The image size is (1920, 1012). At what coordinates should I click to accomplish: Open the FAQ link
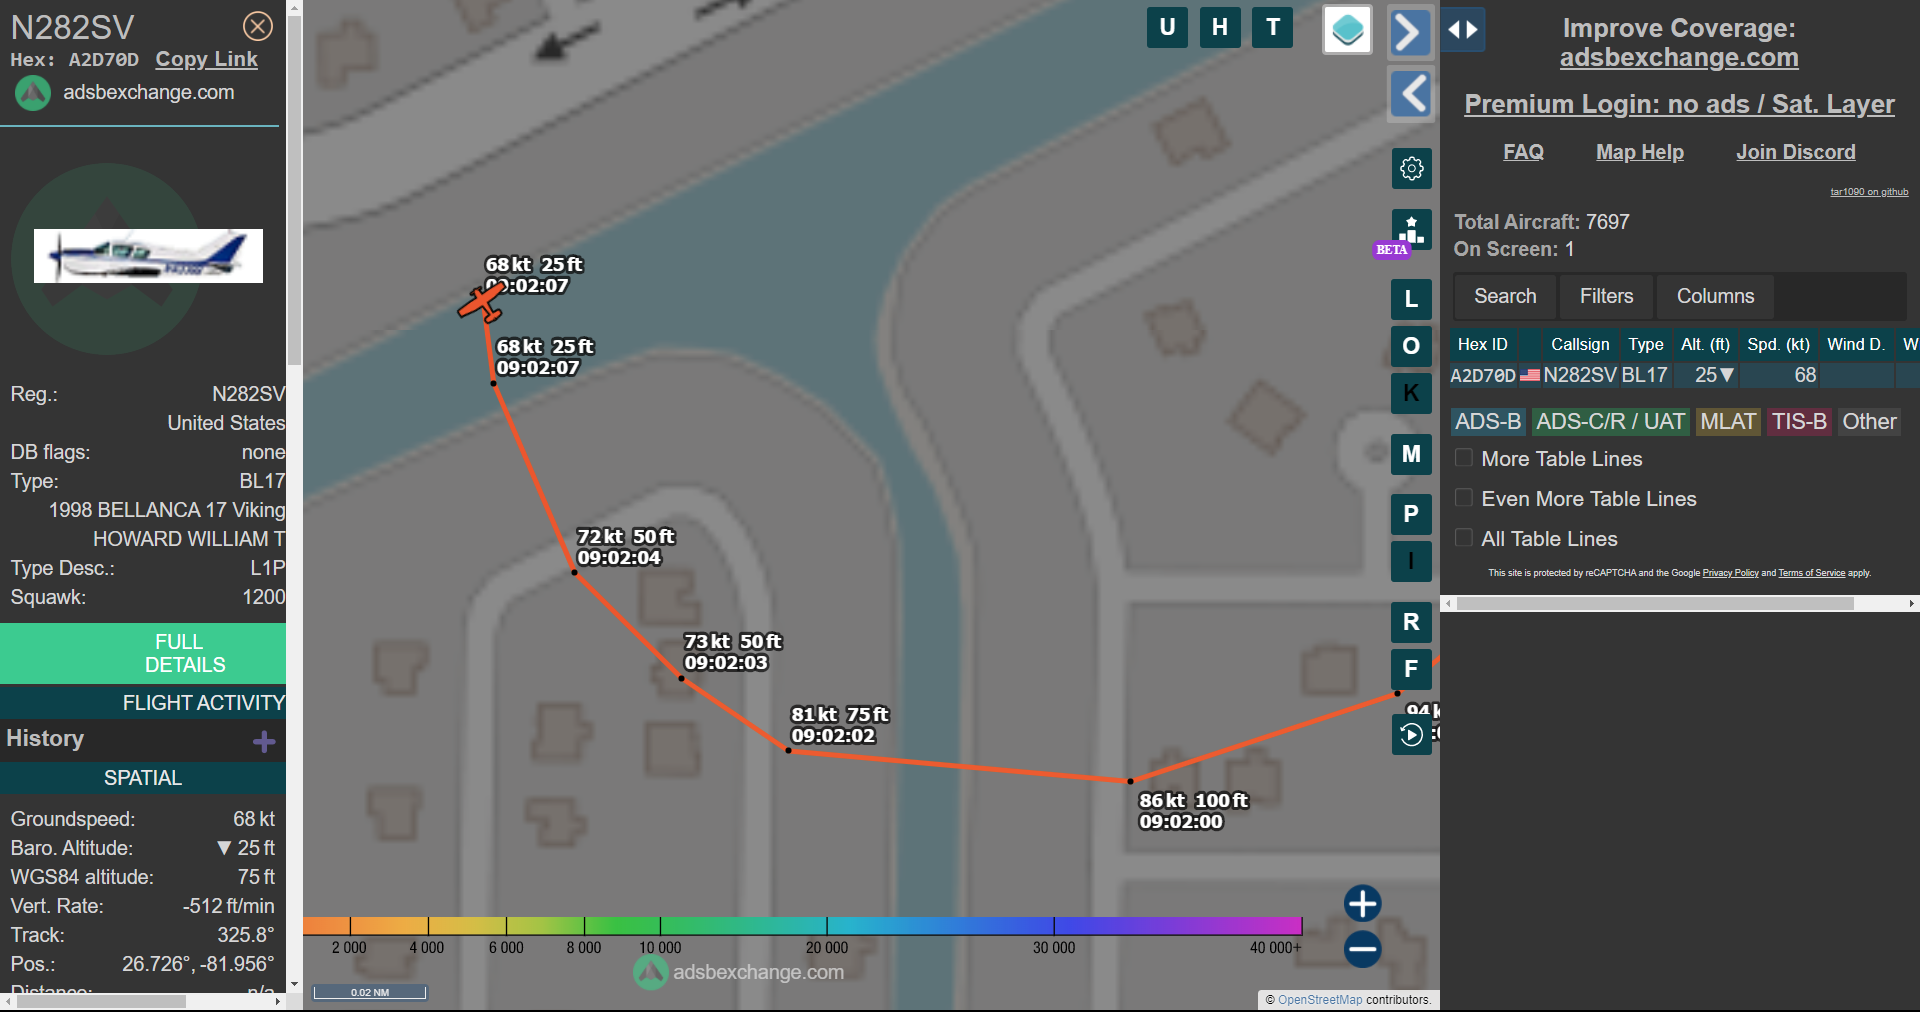point(1523,152)
